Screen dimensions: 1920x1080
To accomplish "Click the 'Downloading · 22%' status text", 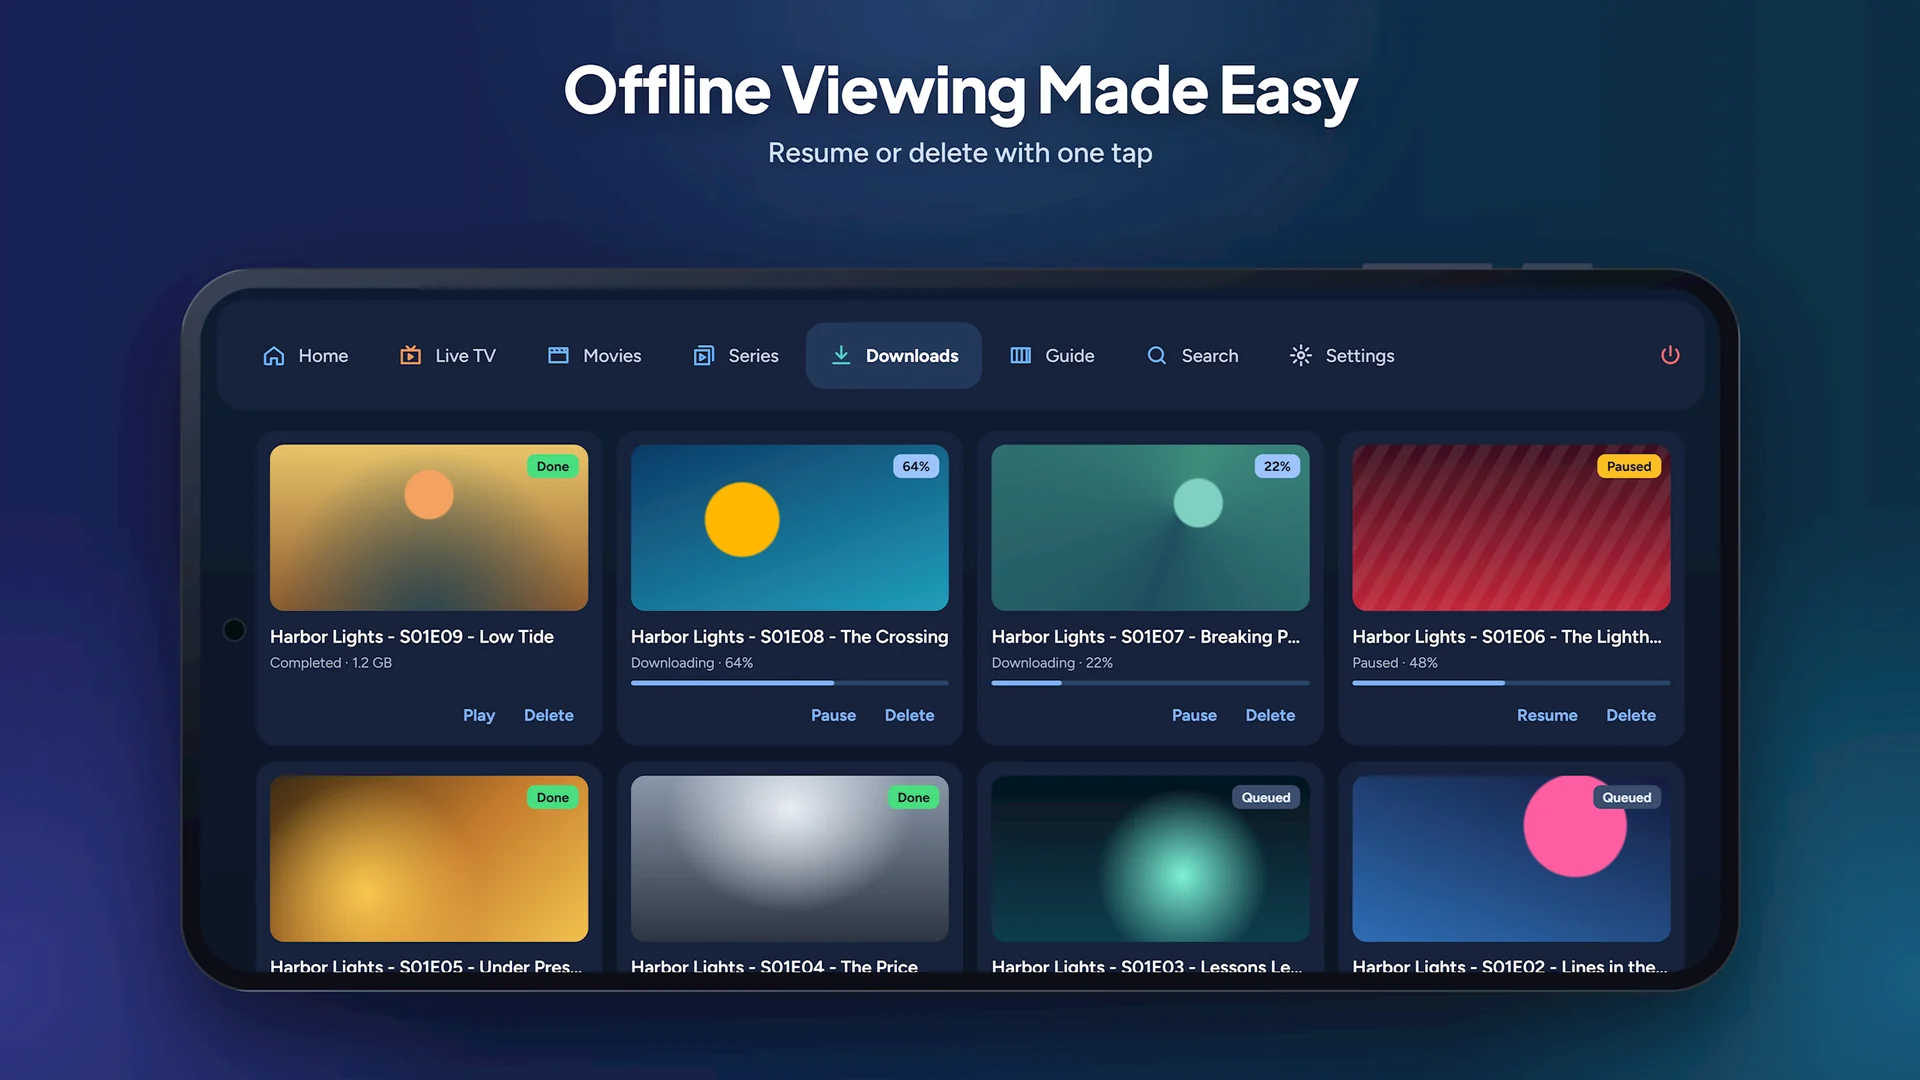I will click(x=1052, y=663).
